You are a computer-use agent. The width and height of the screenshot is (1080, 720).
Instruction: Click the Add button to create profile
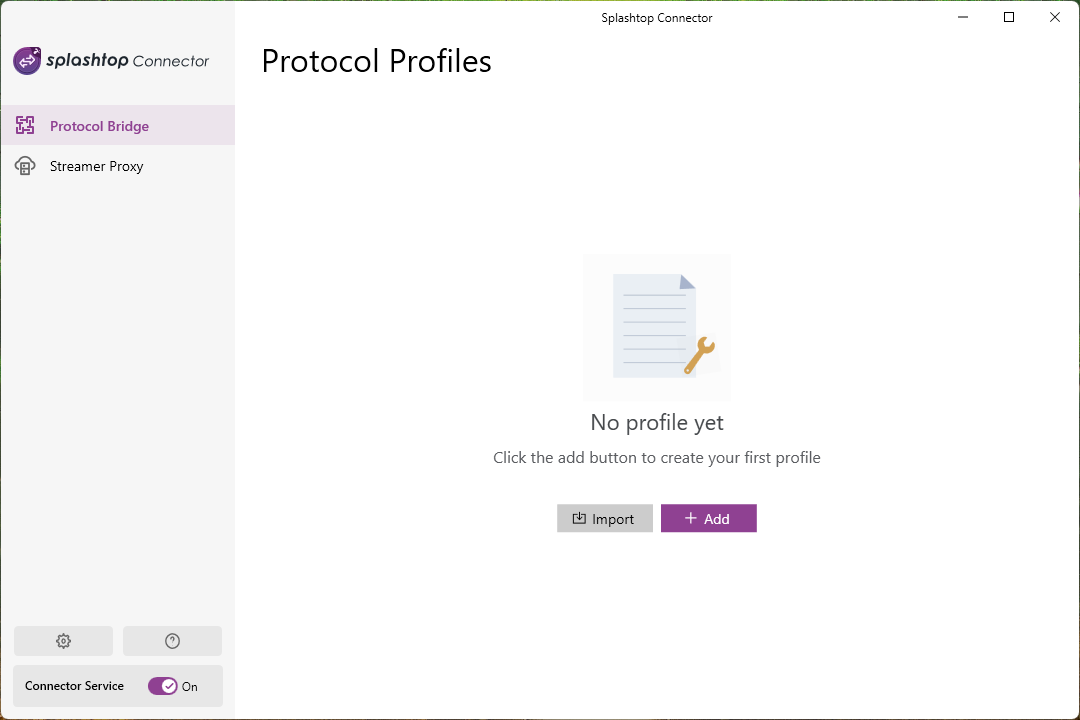(709, 518)
